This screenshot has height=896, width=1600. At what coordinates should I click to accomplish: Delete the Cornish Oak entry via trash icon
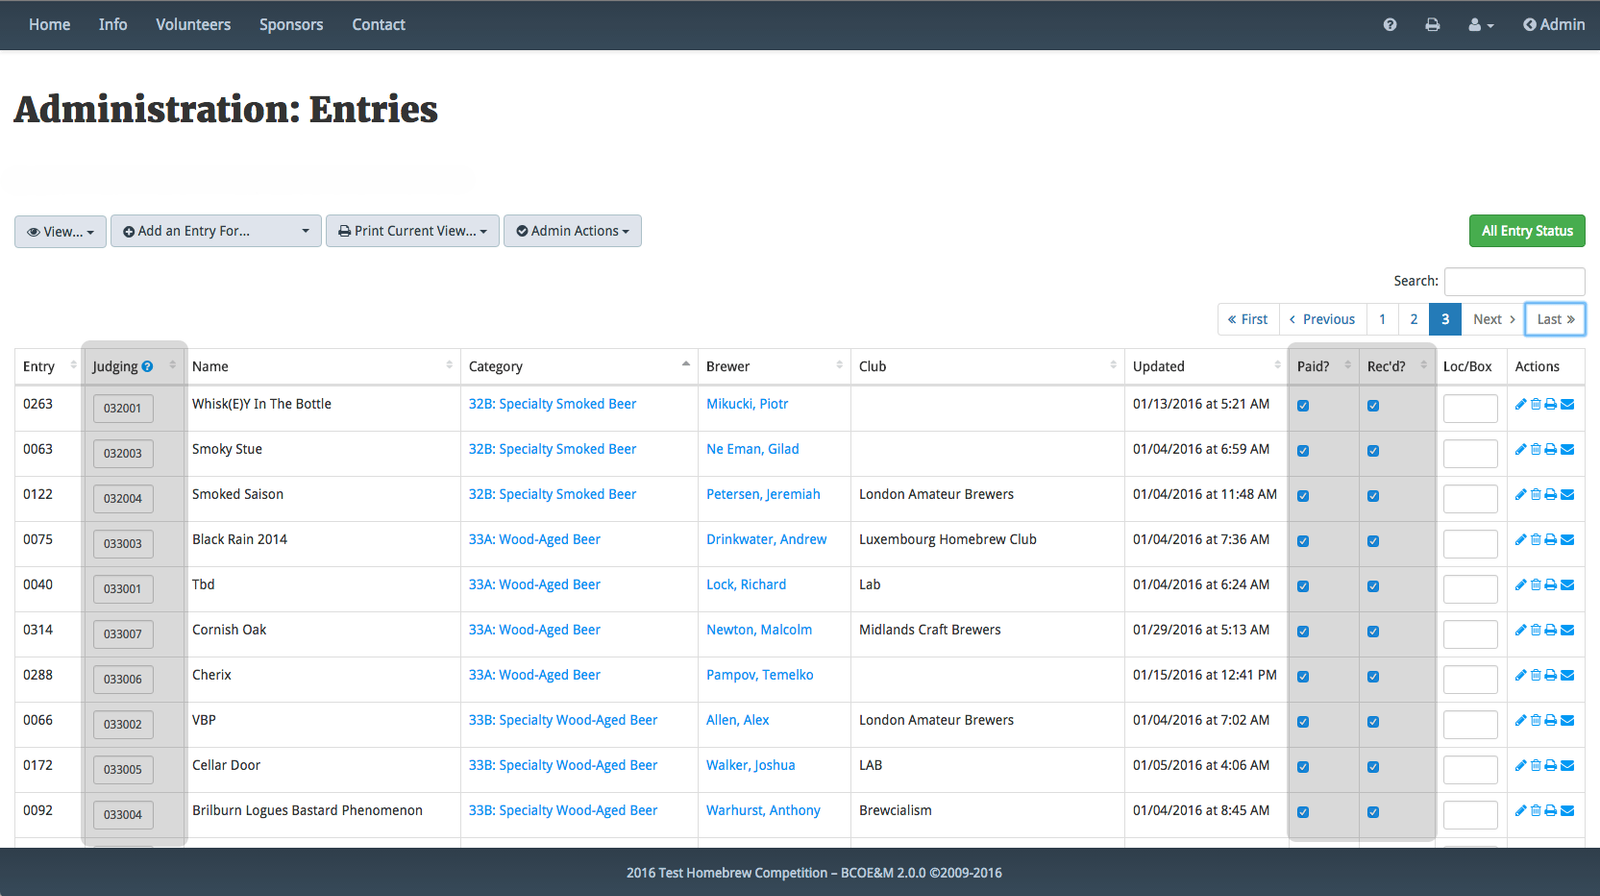(x=1536, y=630)
